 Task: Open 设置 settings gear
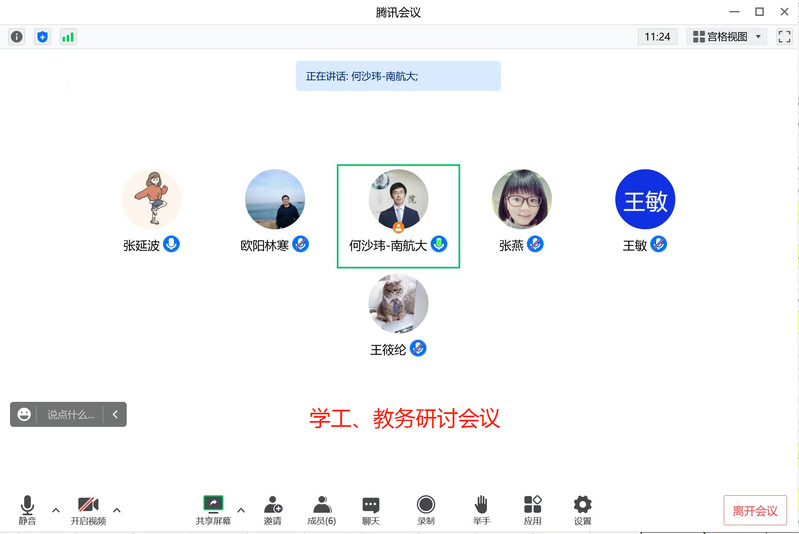pos(582,509)
